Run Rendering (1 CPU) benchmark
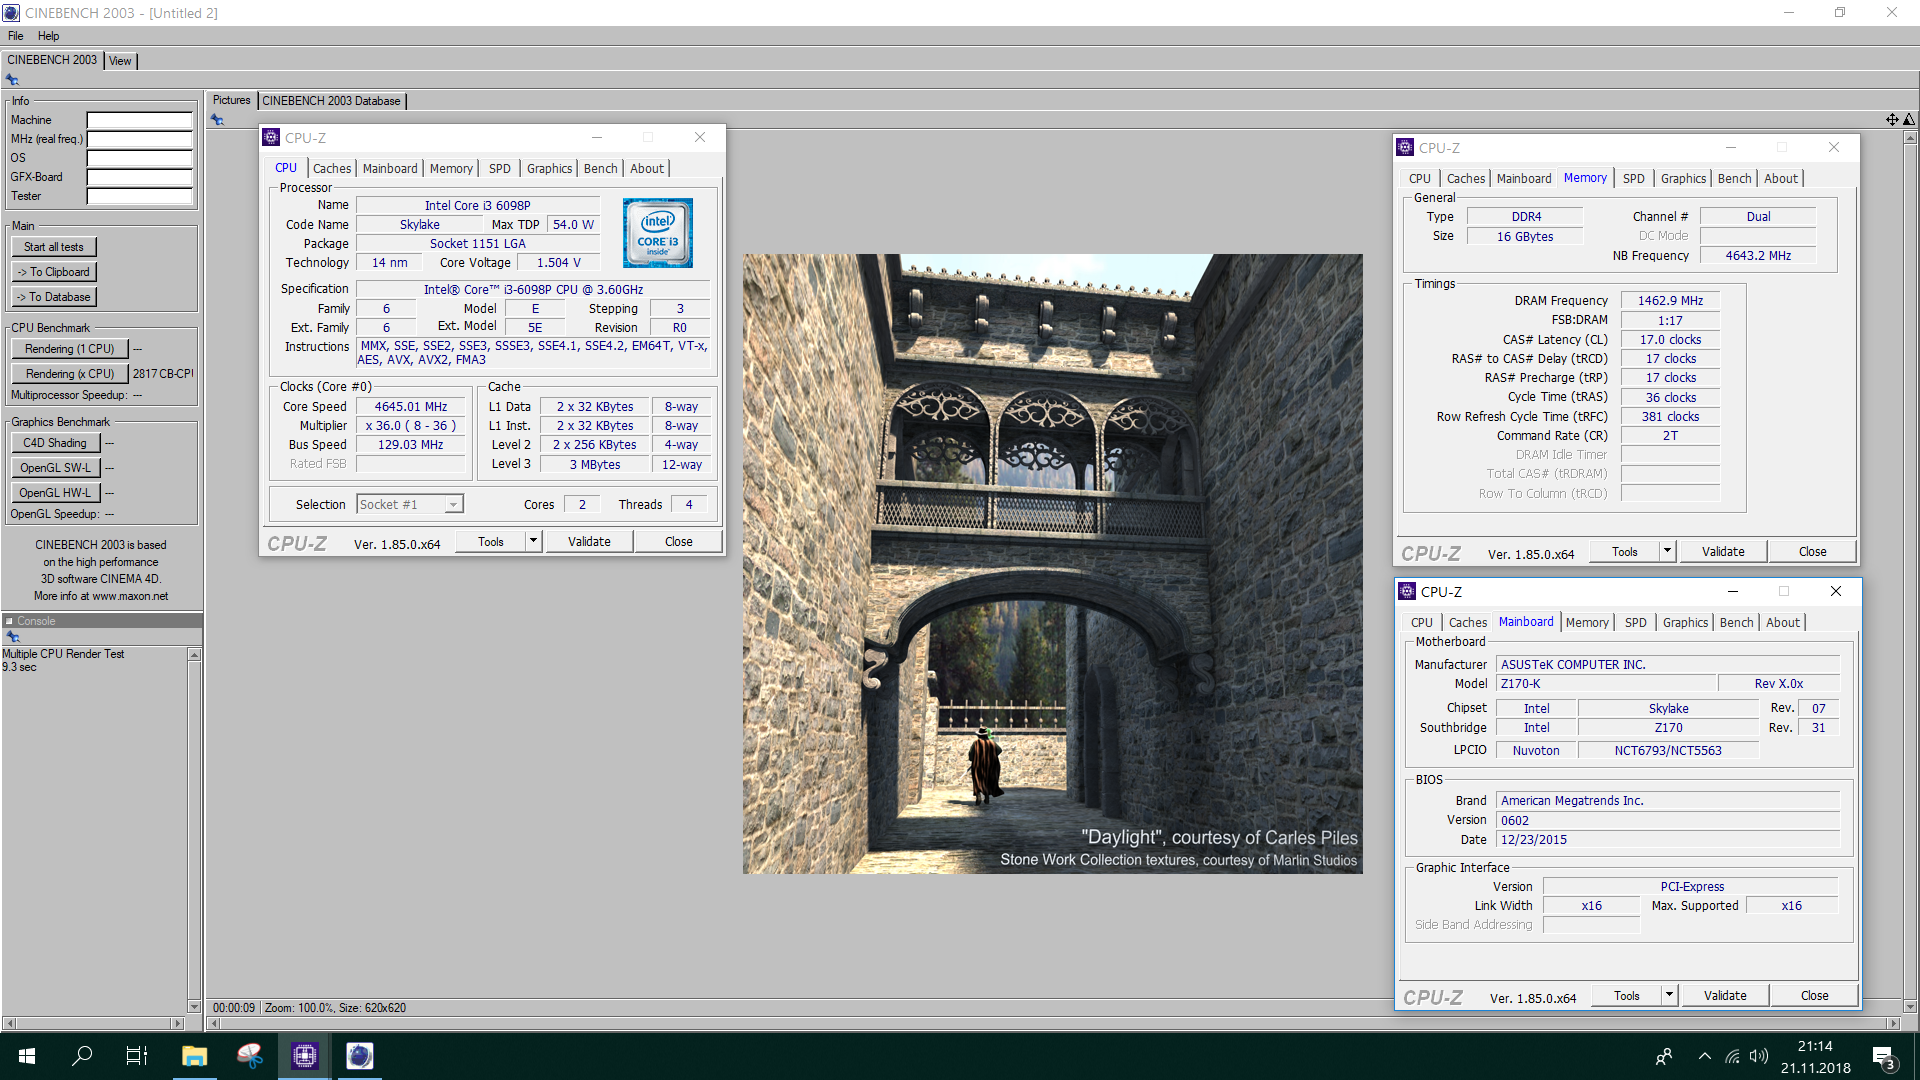This screenshot has height=1080, width=1920. coord(70,349)
